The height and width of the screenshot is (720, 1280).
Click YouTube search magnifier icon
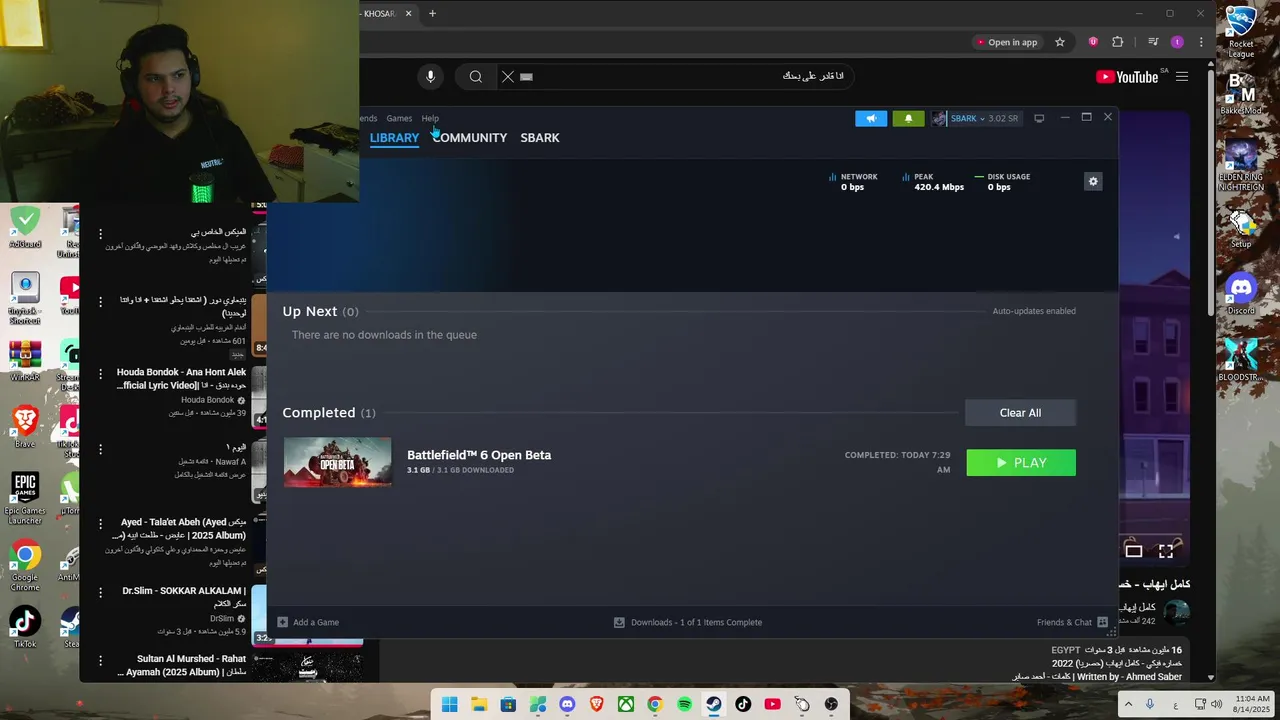tap(476, 77)
